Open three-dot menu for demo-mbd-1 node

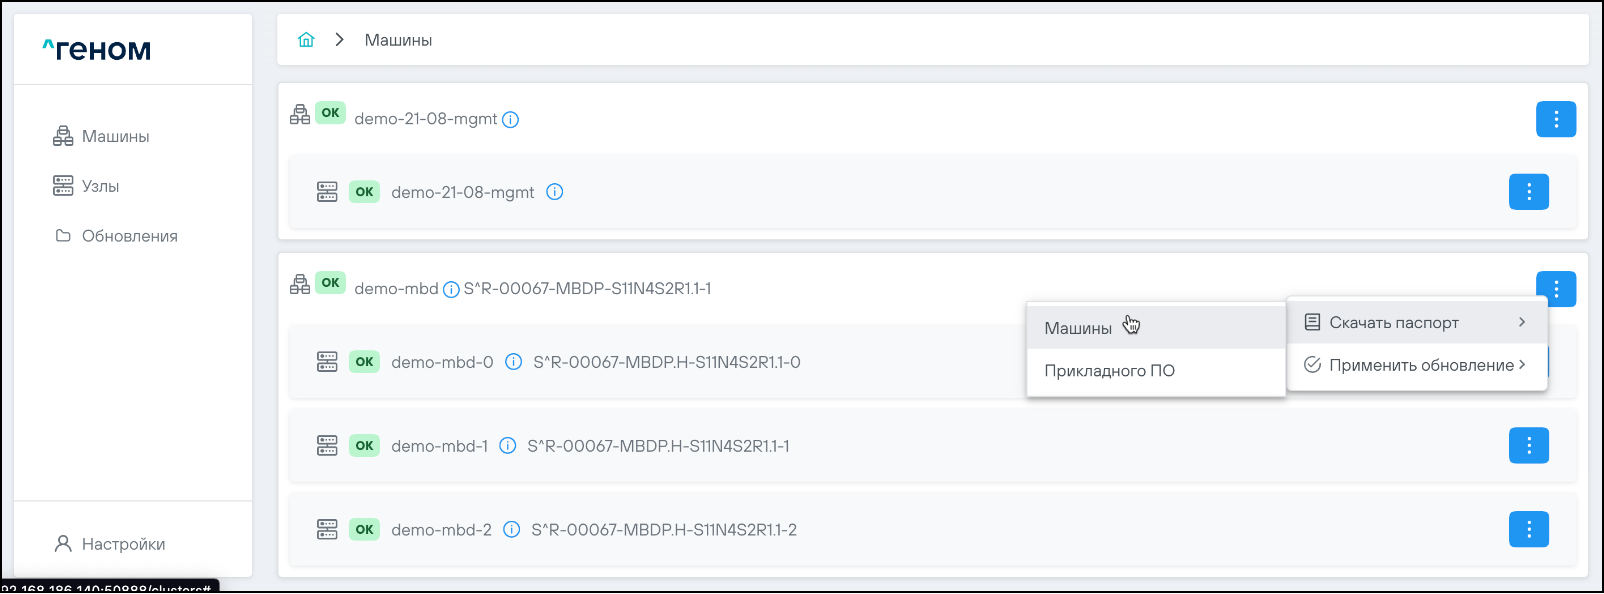(1528, 446)
